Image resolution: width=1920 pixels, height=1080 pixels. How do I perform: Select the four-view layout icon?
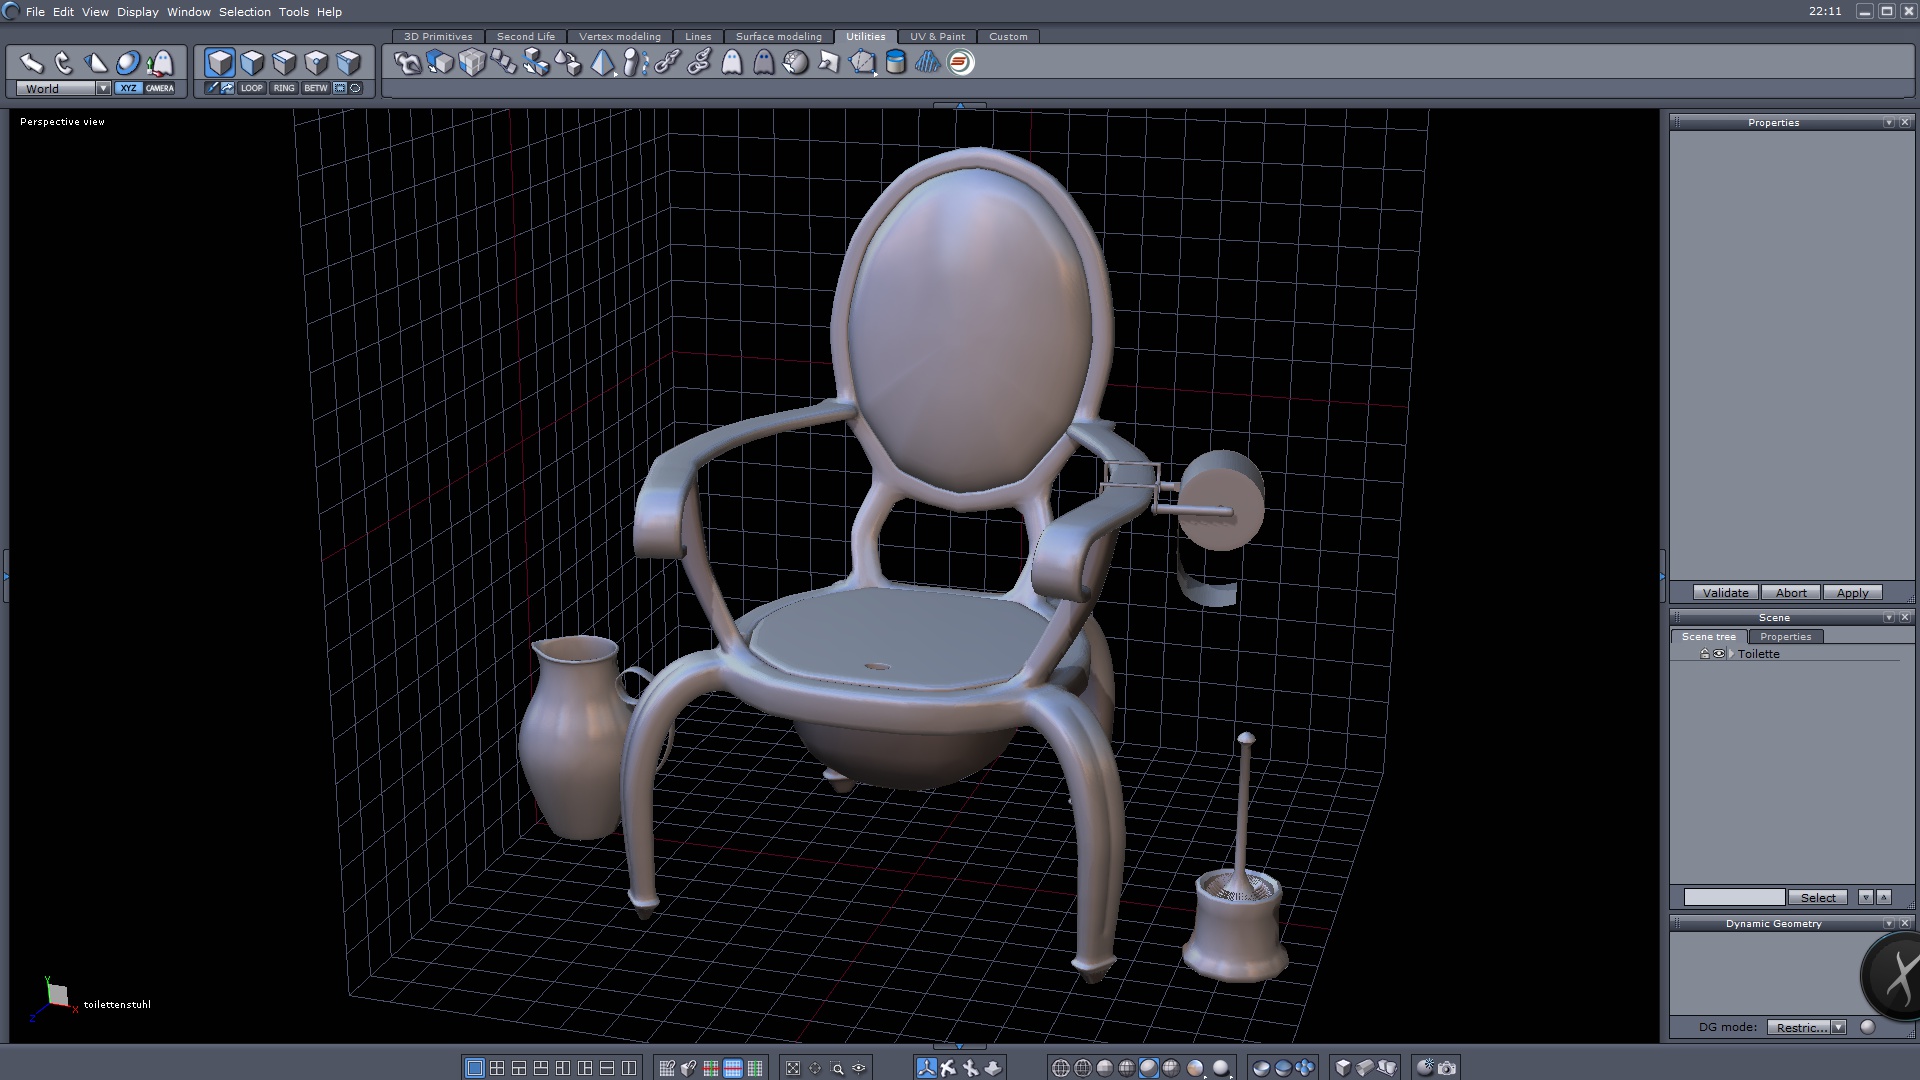497,1068
